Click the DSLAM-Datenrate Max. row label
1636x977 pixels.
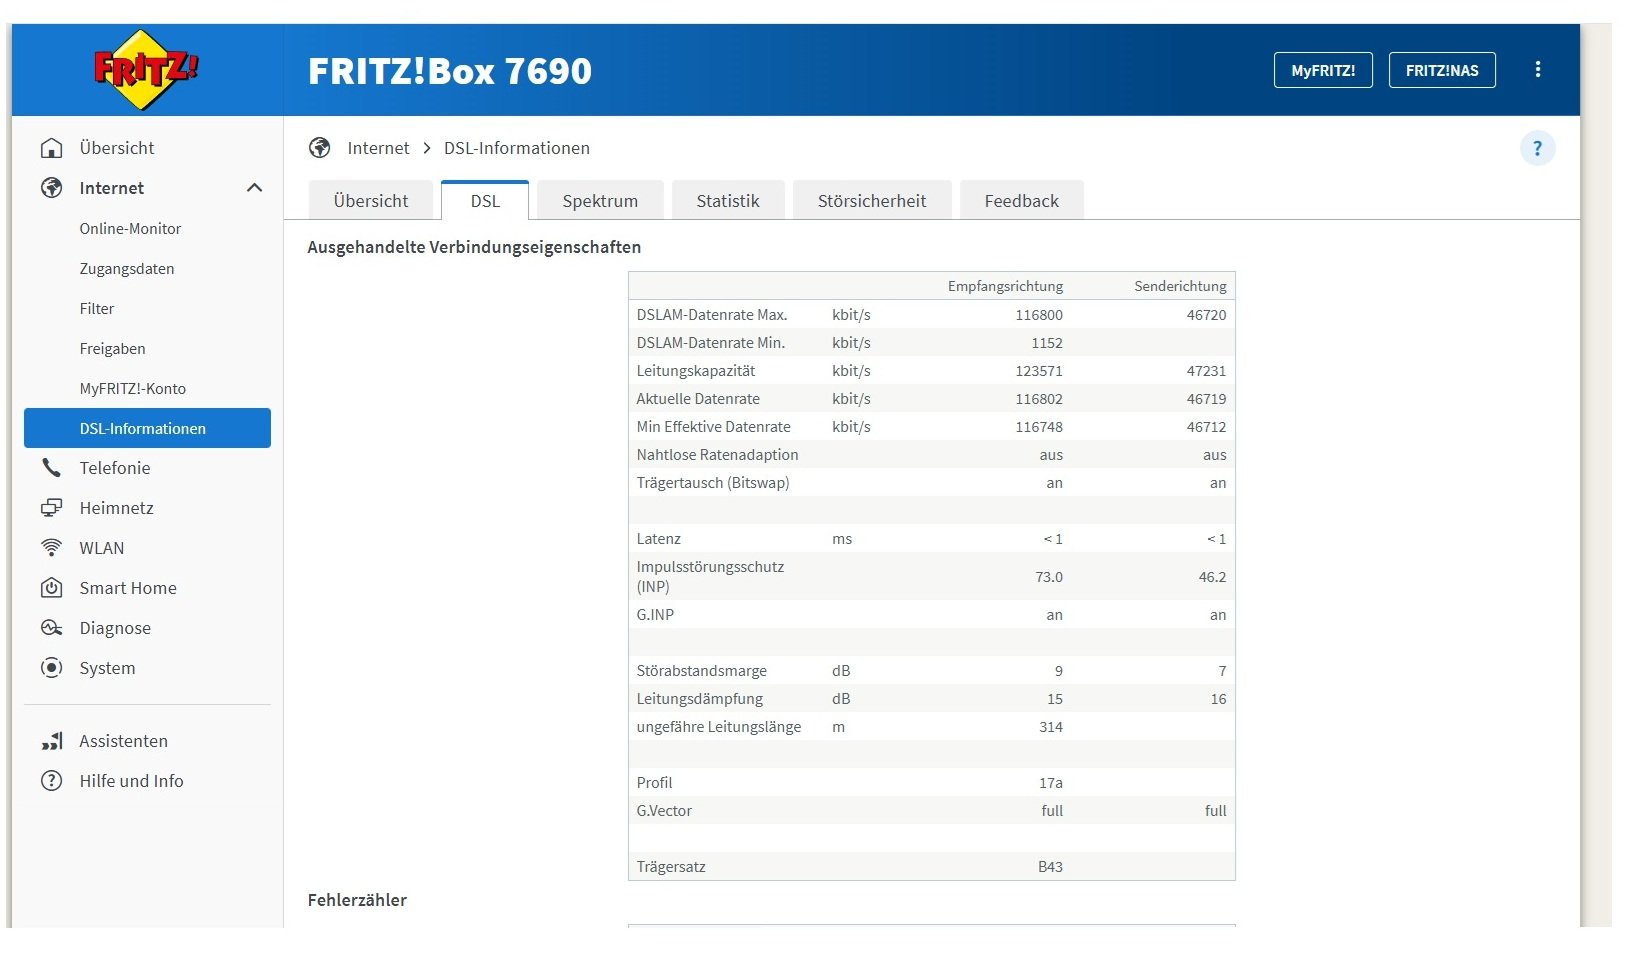(x=712, y=314)
